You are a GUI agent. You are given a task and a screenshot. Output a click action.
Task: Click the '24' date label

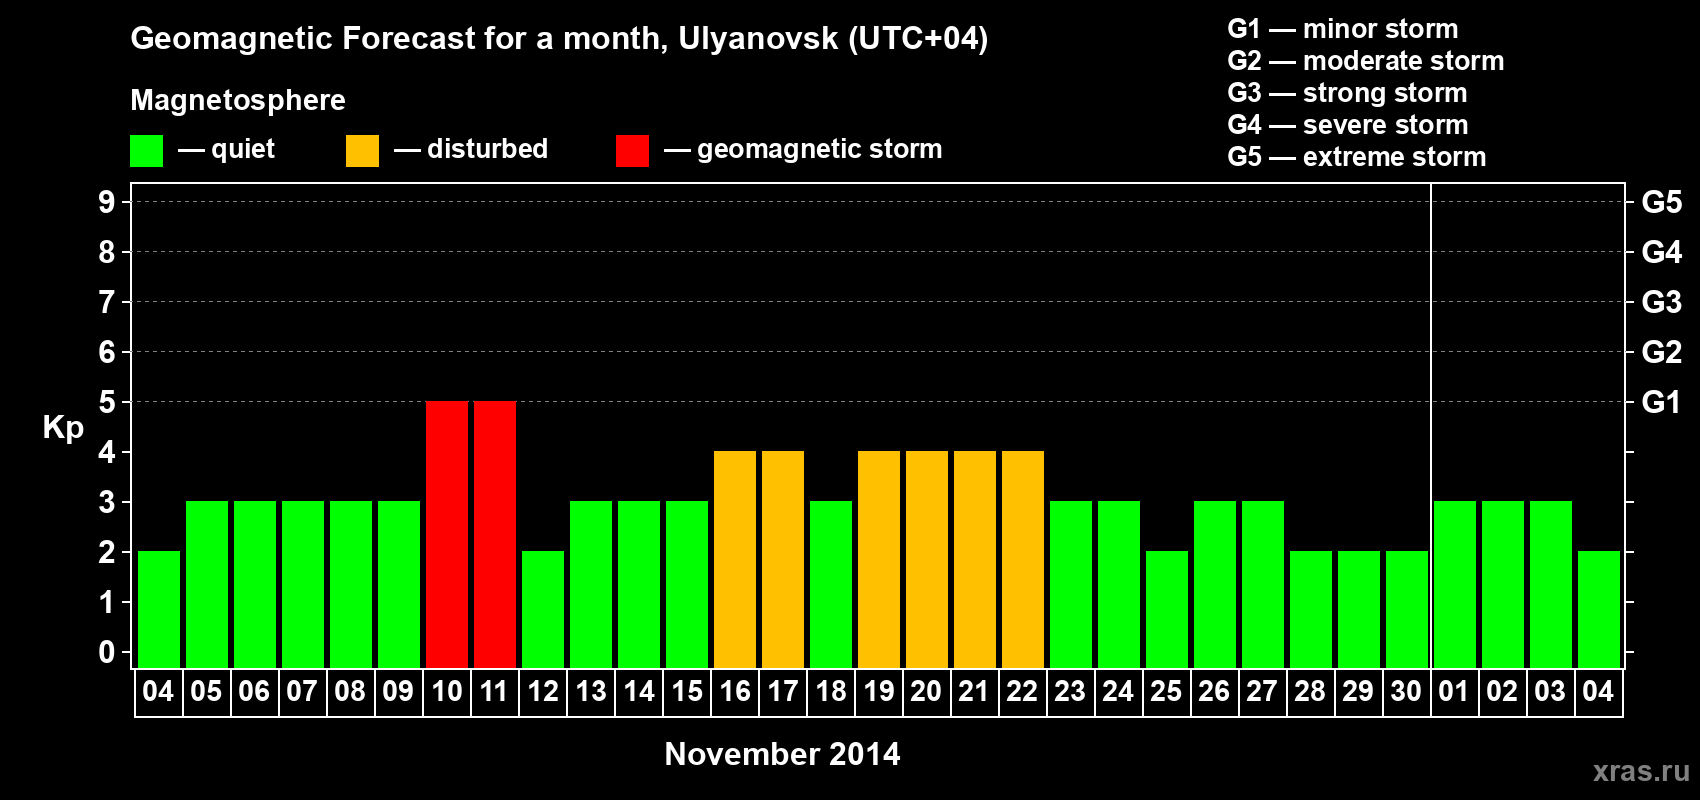(x=1118, y=692)
